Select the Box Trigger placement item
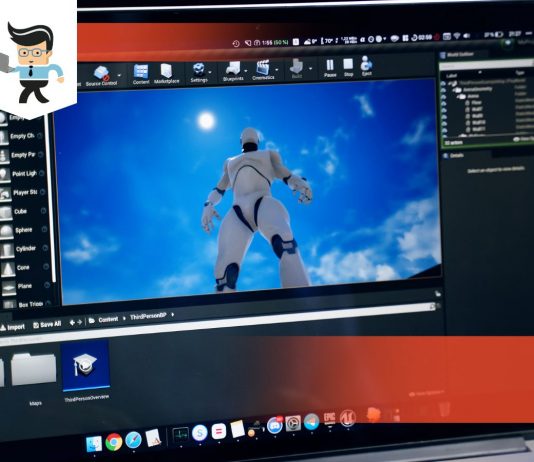Screen dimensions: 534x462 click(22, 304)
